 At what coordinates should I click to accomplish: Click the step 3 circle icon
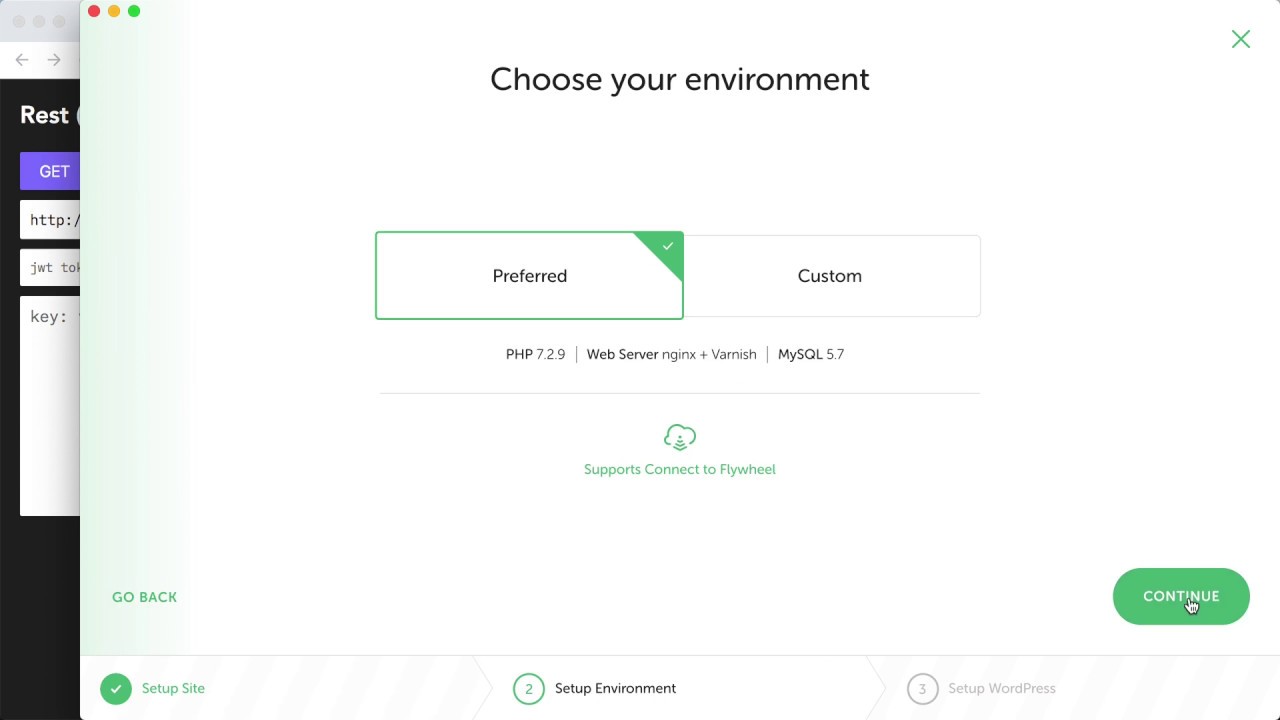tap(922, 688)
